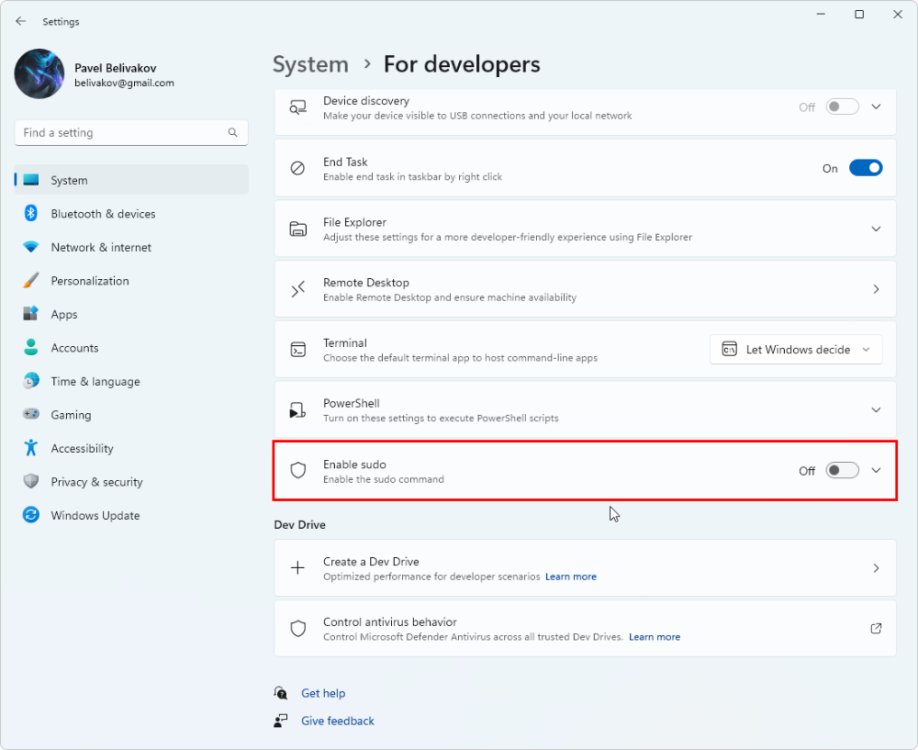Open the Give feedback link
The image size is (918, 750).
pyautogui.click(x=338, y=721)
